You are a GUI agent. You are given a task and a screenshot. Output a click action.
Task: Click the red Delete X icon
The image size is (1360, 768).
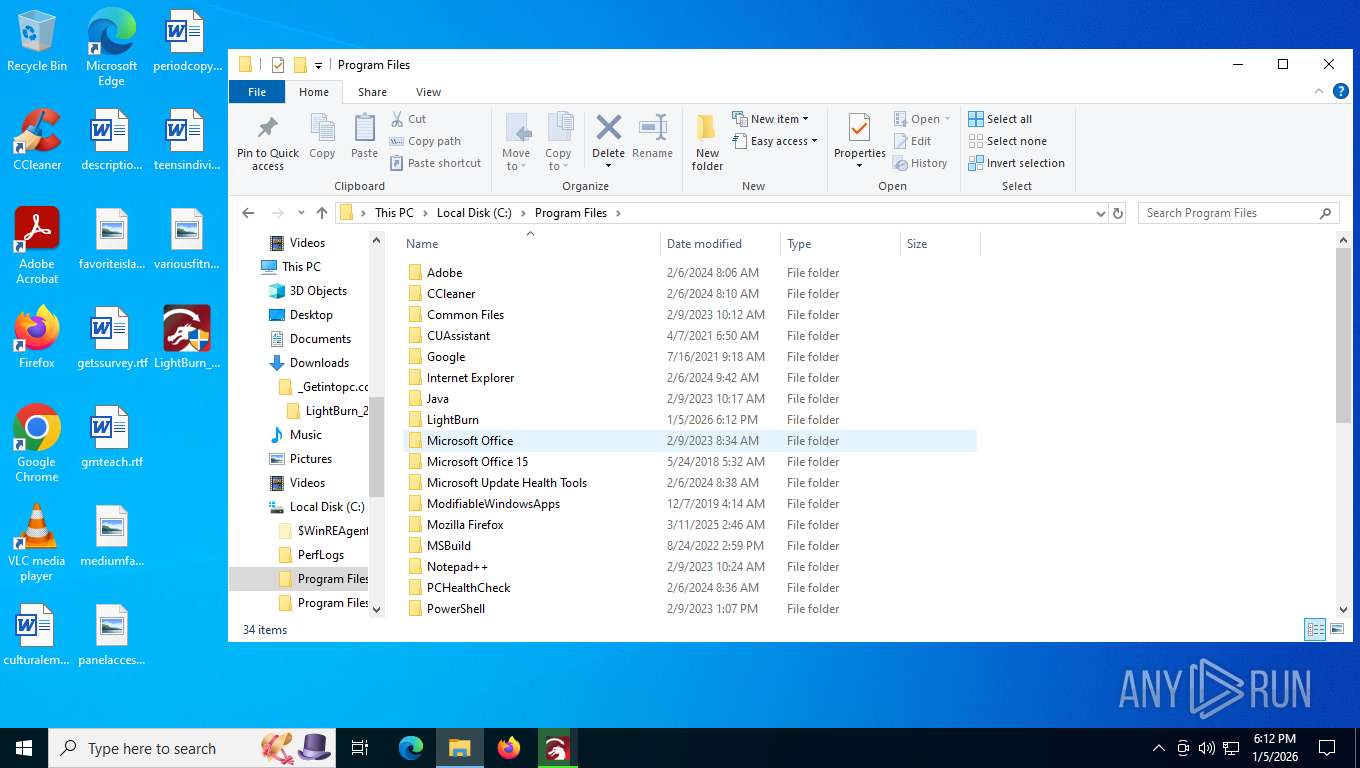click(x=608, y=127)
